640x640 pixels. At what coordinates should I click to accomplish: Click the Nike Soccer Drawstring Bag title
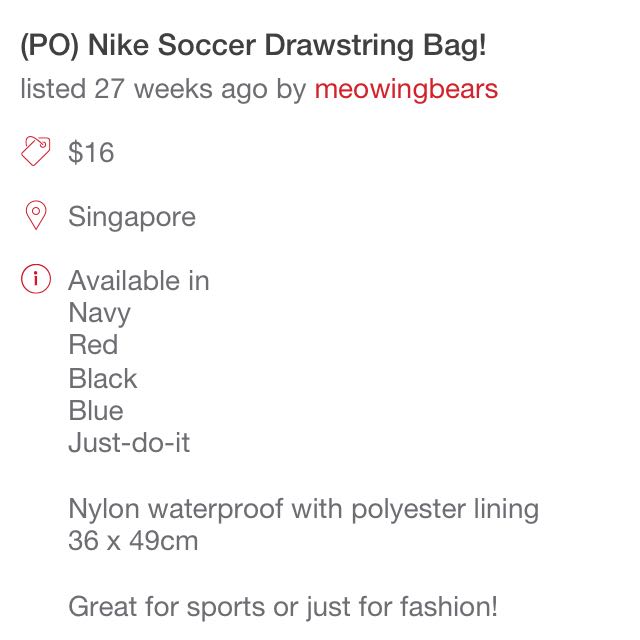coord(253,45)
